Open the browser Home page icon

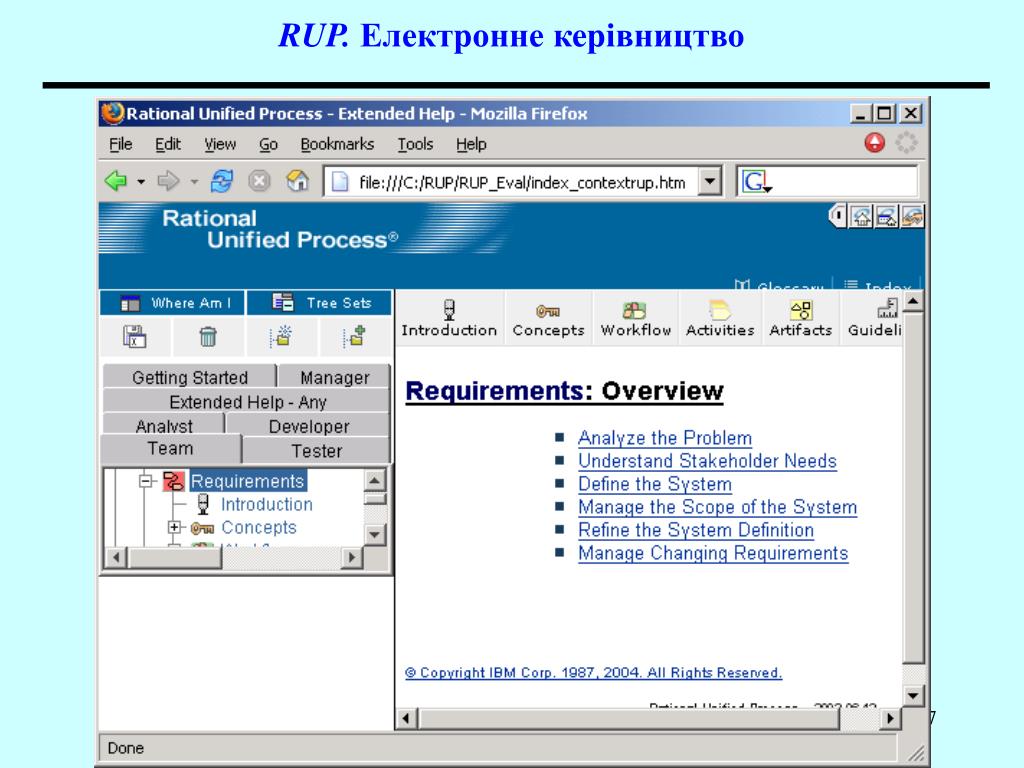pyautogui.click(x=298, y=181)
